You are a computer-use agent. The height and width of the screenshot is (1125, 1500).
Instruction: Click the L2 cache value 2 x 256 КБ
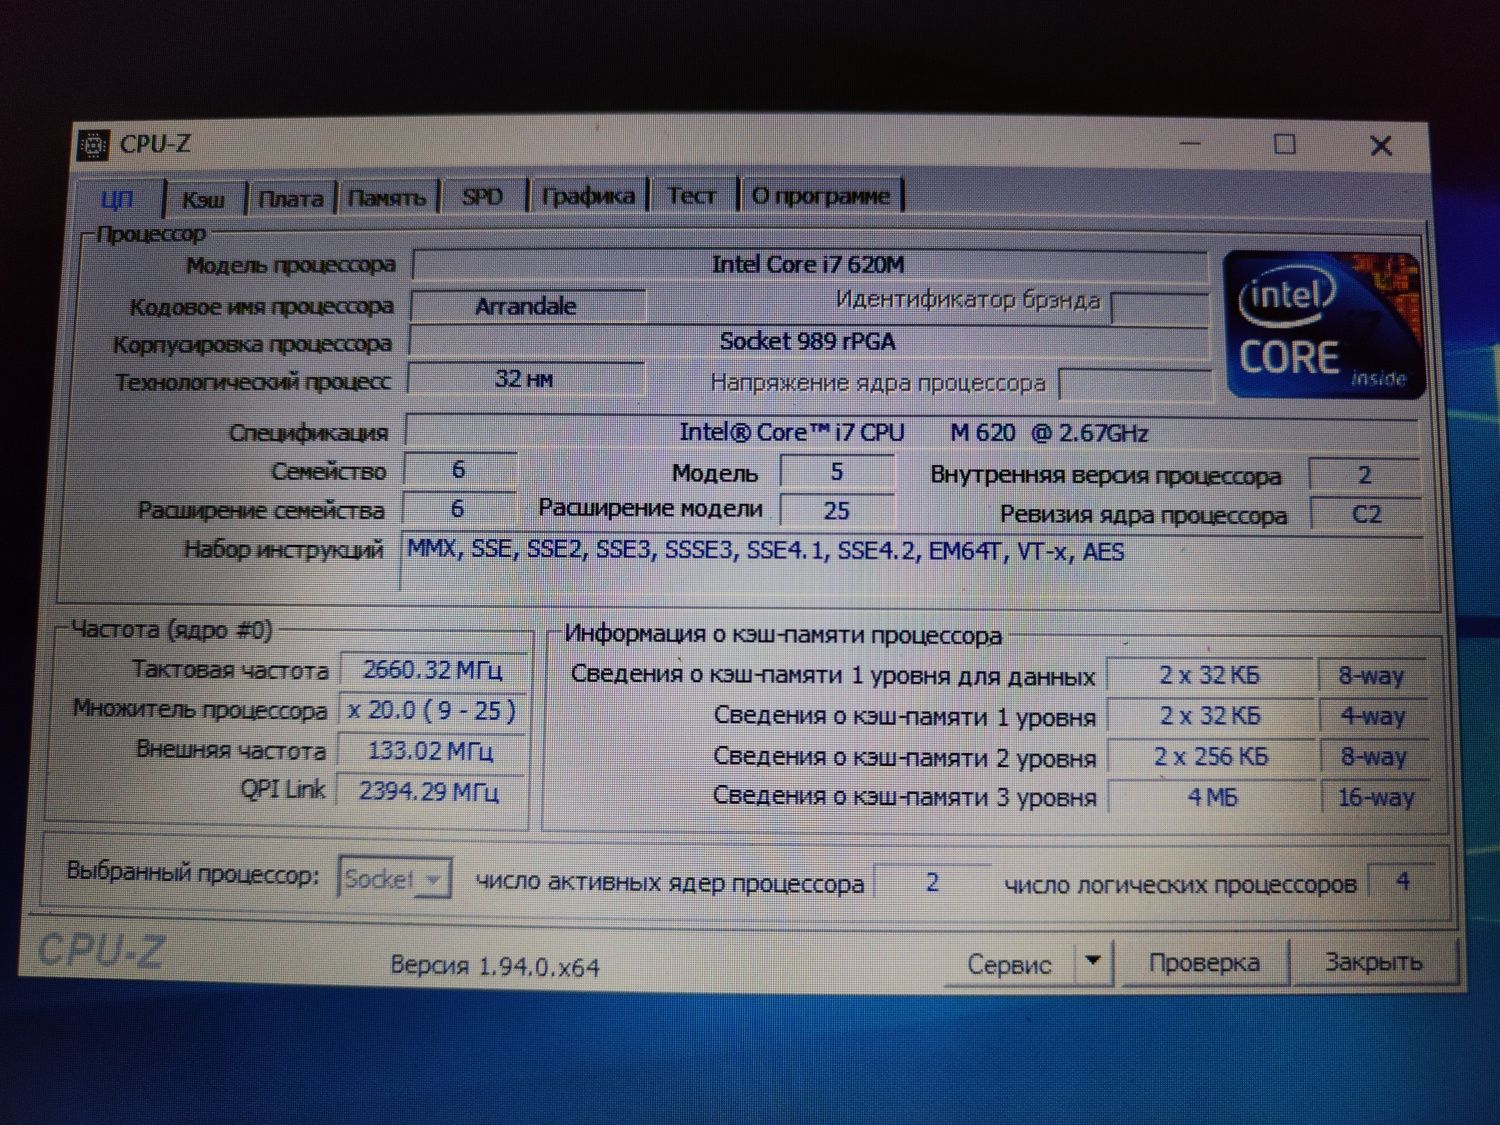coord(1211,757)
